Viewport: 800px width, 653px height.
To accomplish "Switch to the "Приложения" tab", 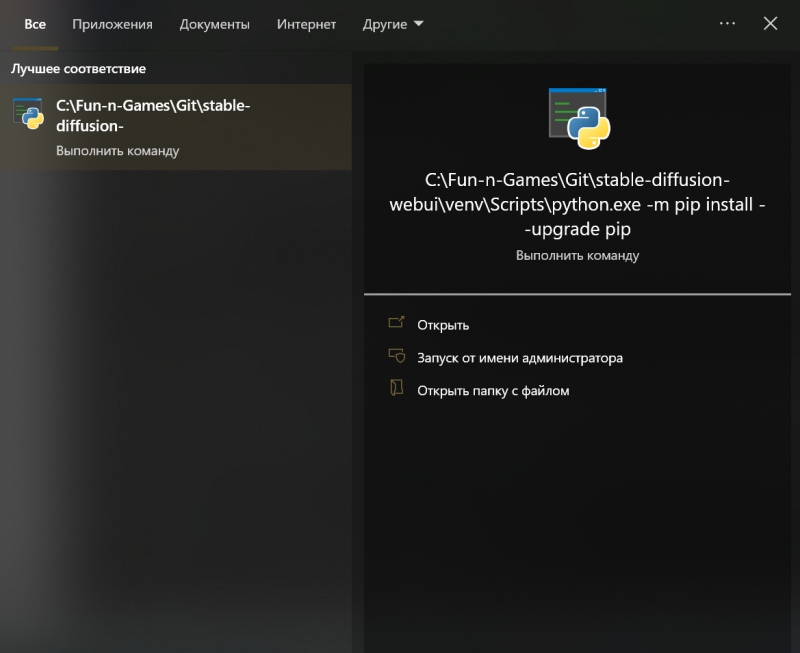I will click(x=112, y=24).
